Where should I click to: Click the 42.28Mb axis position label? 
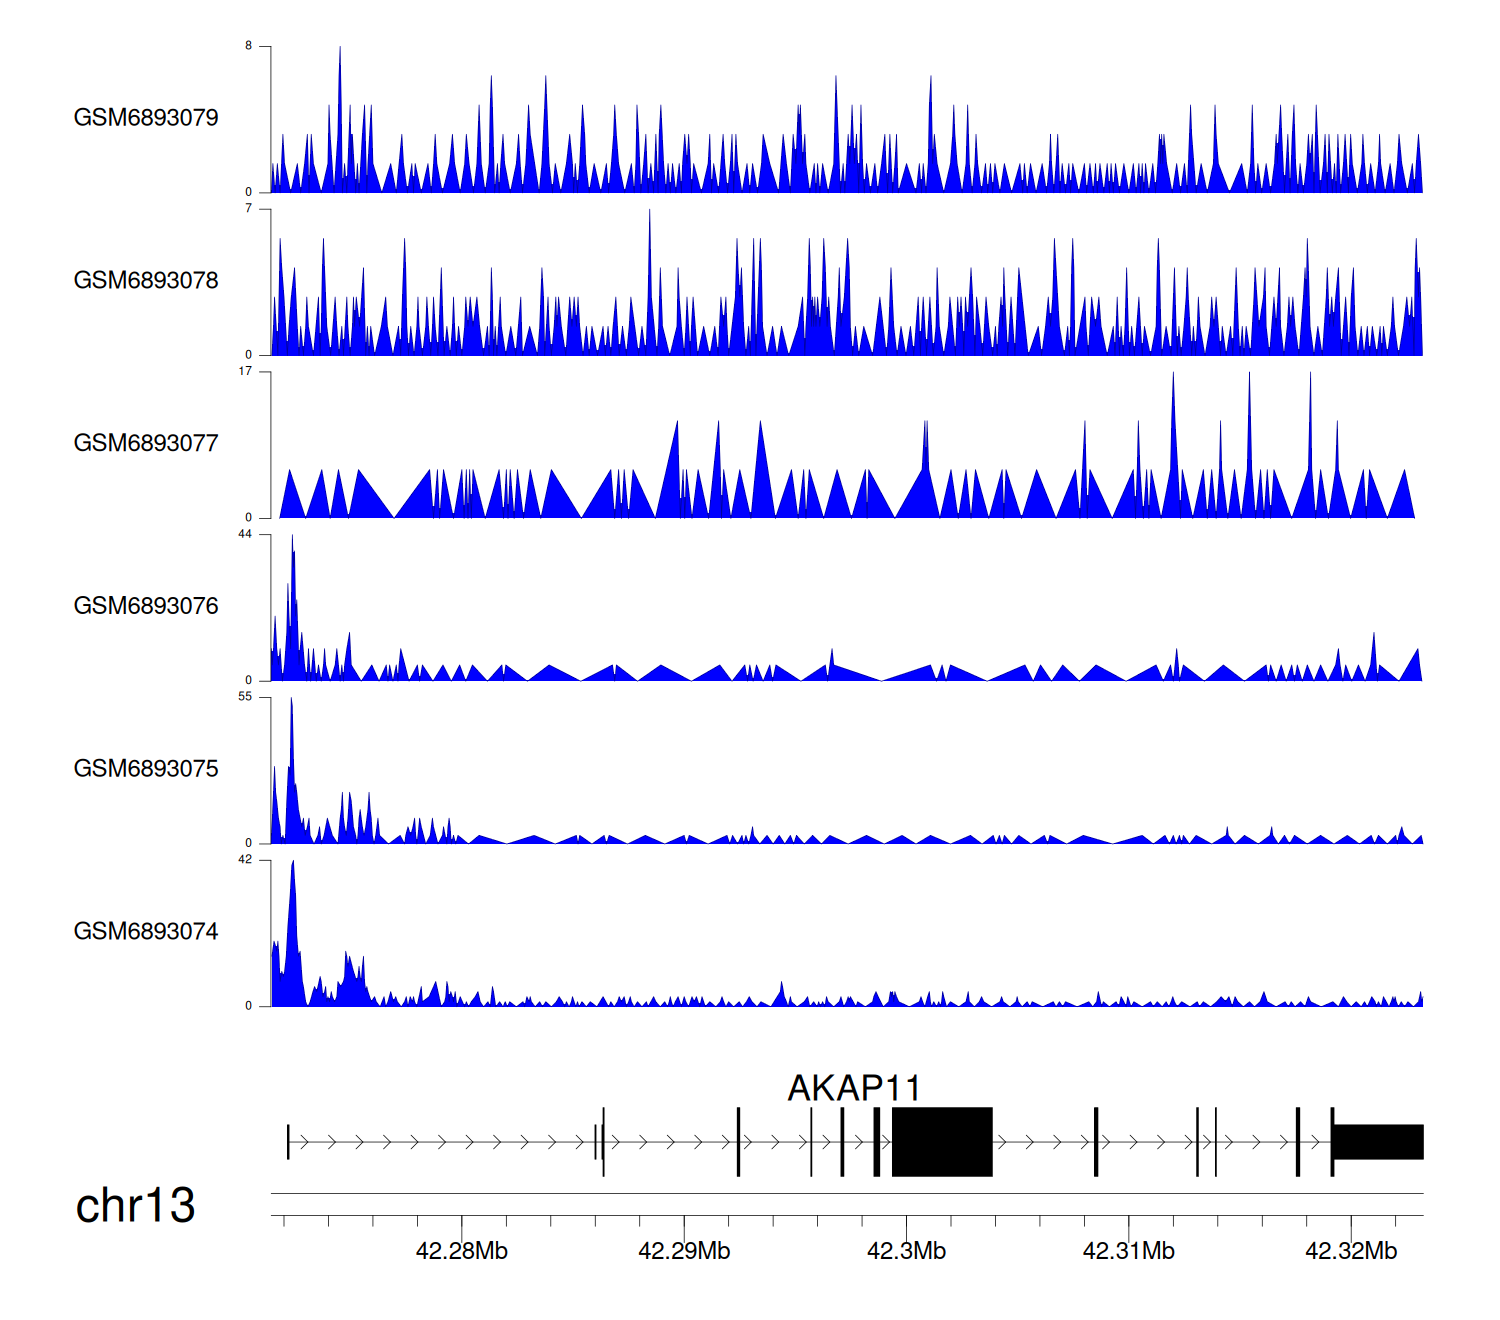pos(461,1251)
